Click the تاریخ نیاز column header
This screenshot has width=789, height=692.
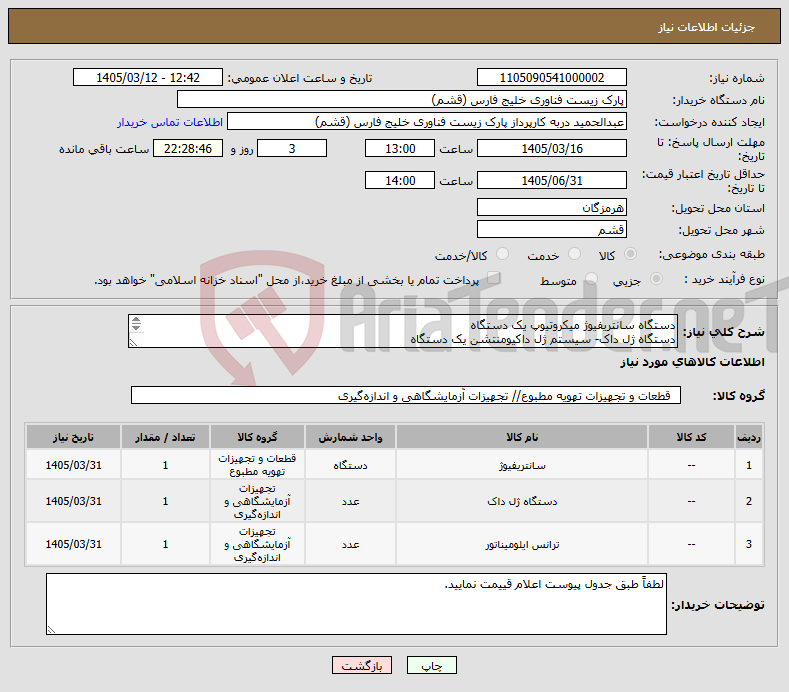73,437
